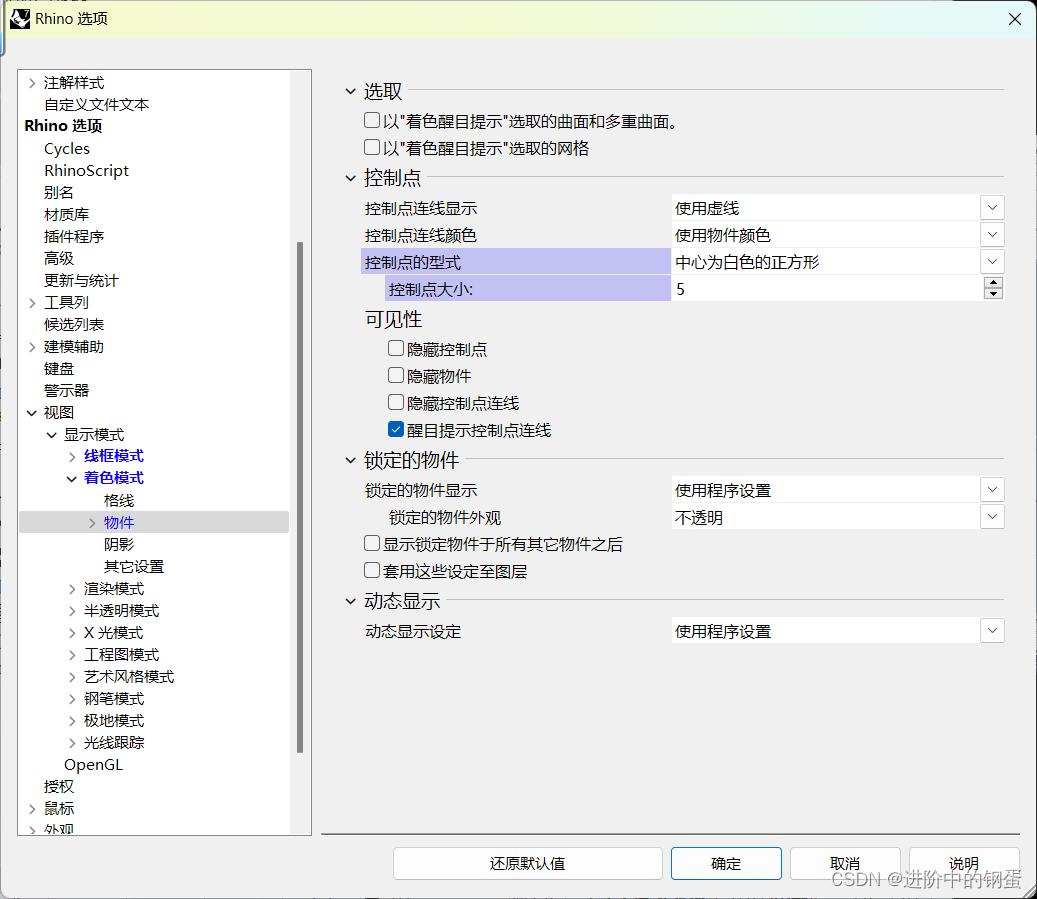This screenshot has width=1037, height=899.
Task: Select Cycles in options tree
Action: [x=67, y=149]
